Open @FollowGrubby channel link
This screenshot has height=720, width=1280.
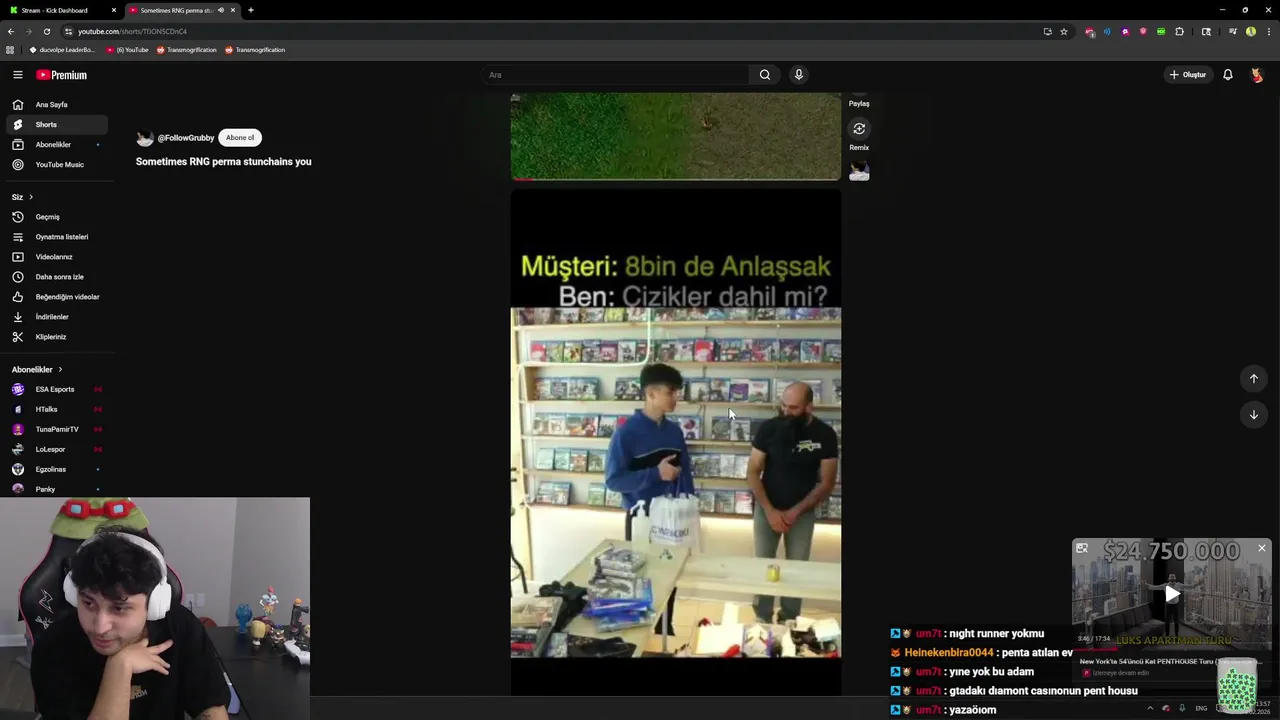point(186,138)
